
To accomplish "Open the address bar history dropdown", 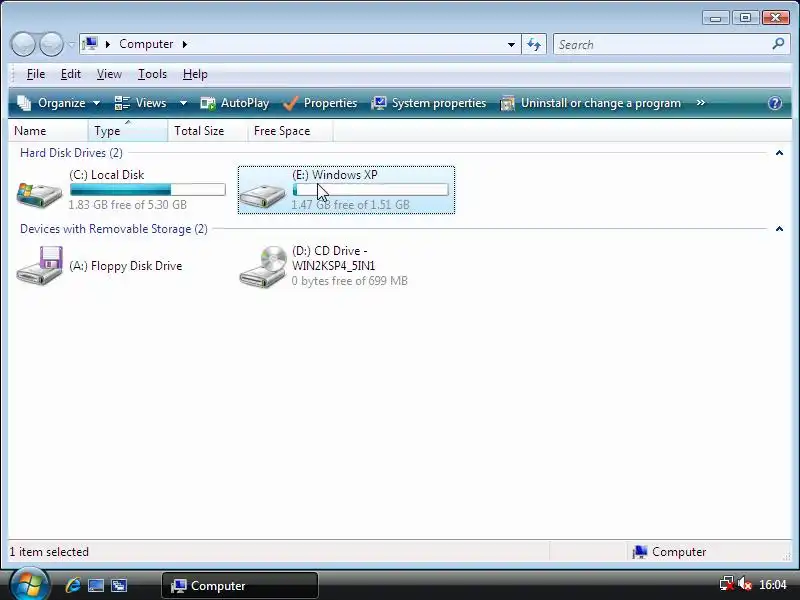I will (x=511, y=44).
